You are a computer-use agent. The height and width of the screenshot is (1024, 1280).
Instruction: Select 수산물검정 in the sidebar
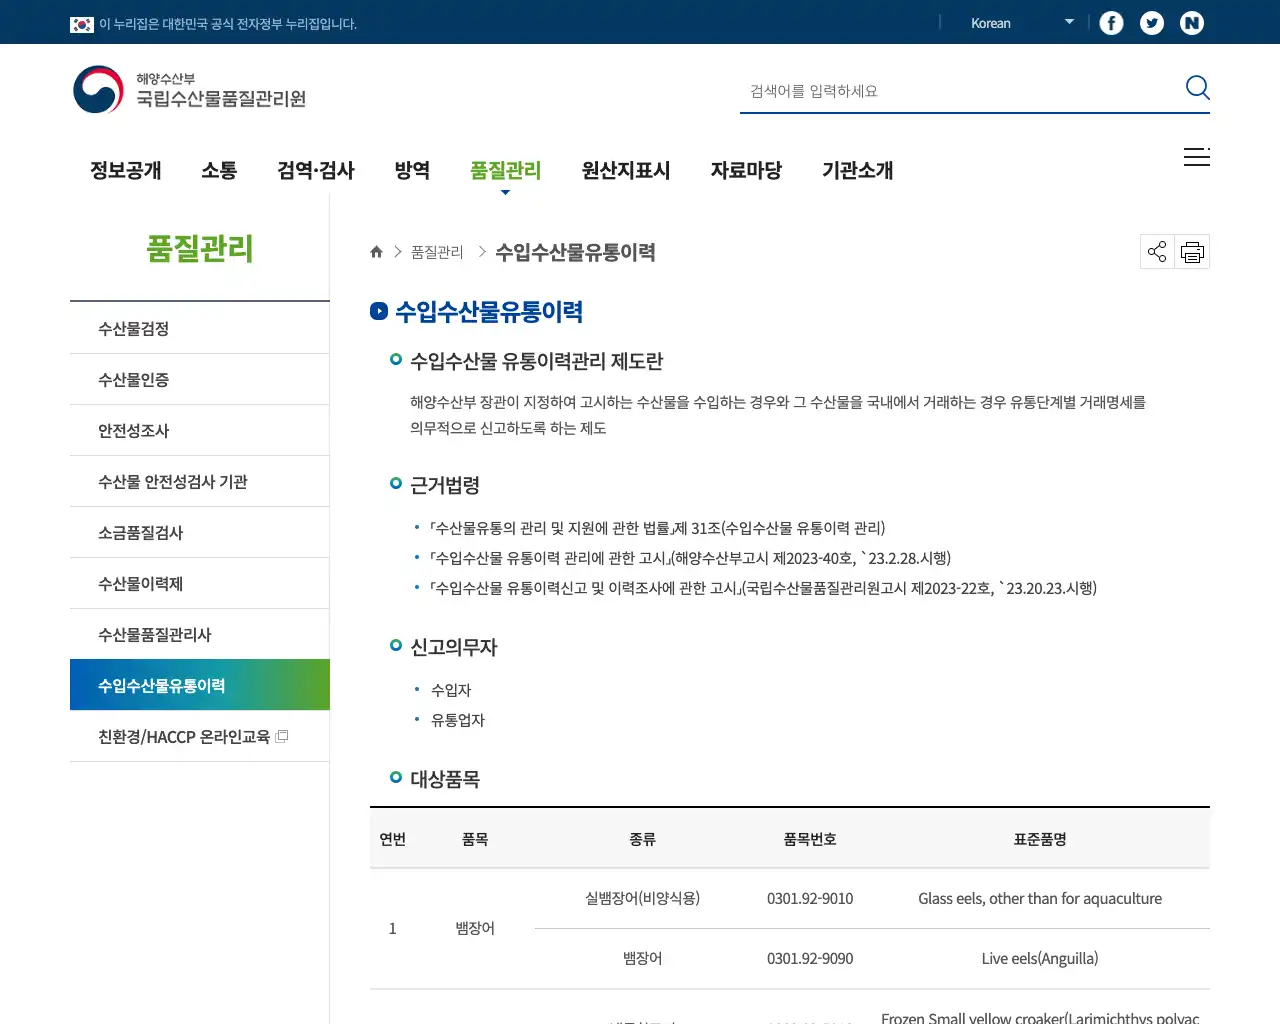click(200, 329)
